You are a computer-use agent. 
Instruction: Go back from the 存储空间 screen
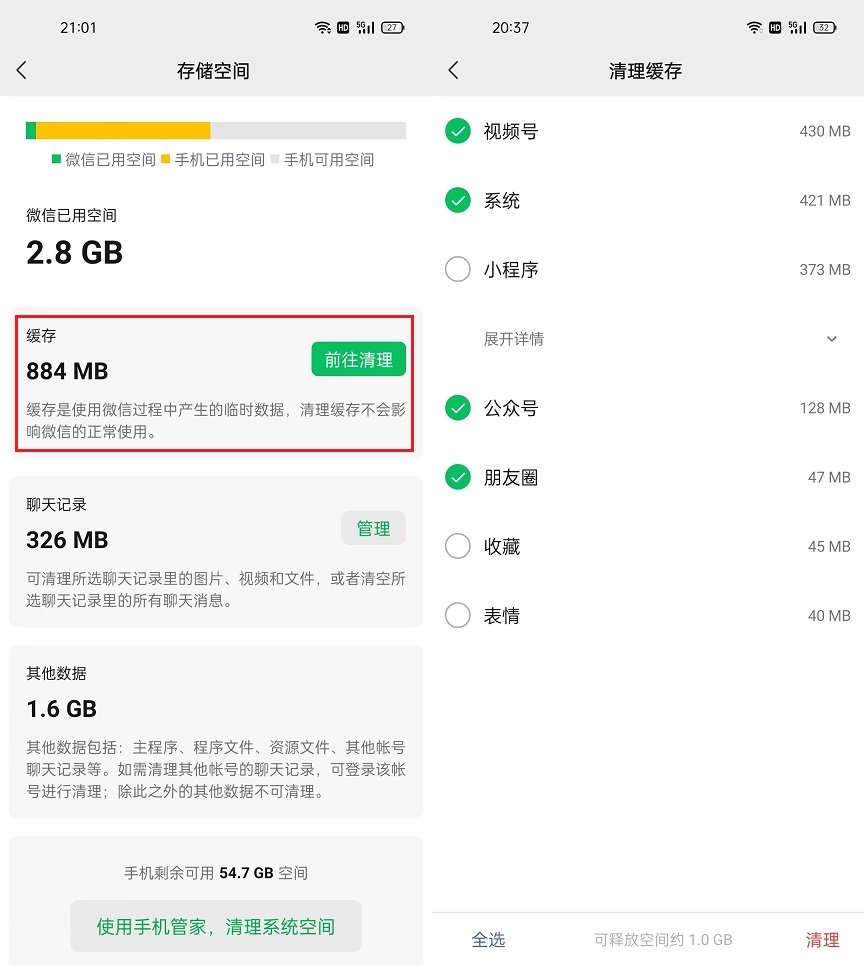click(x=22, y=70)
